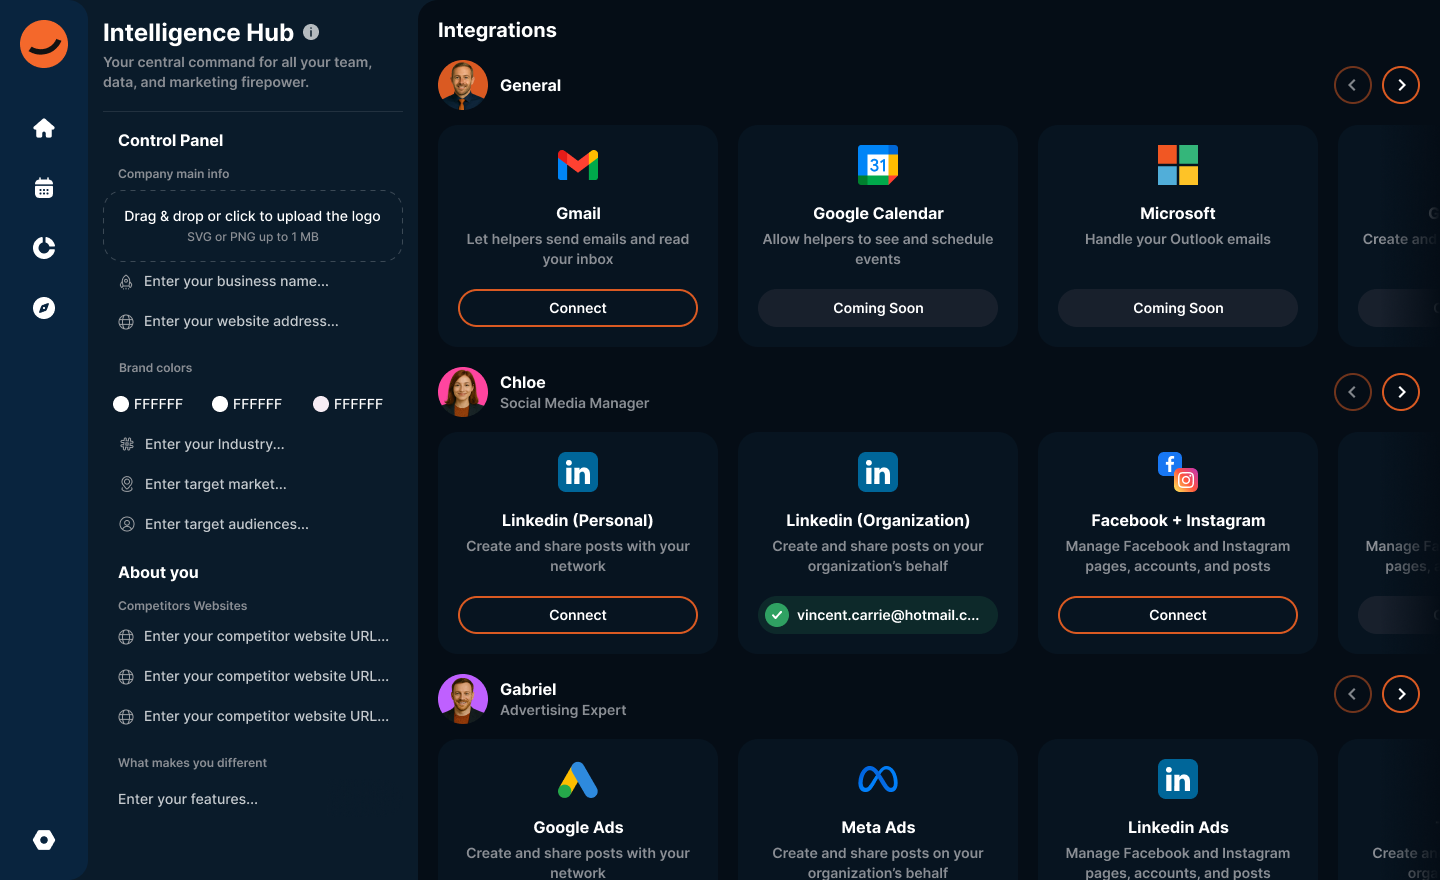Open the calendar sidebar icon

pos(44,188)
